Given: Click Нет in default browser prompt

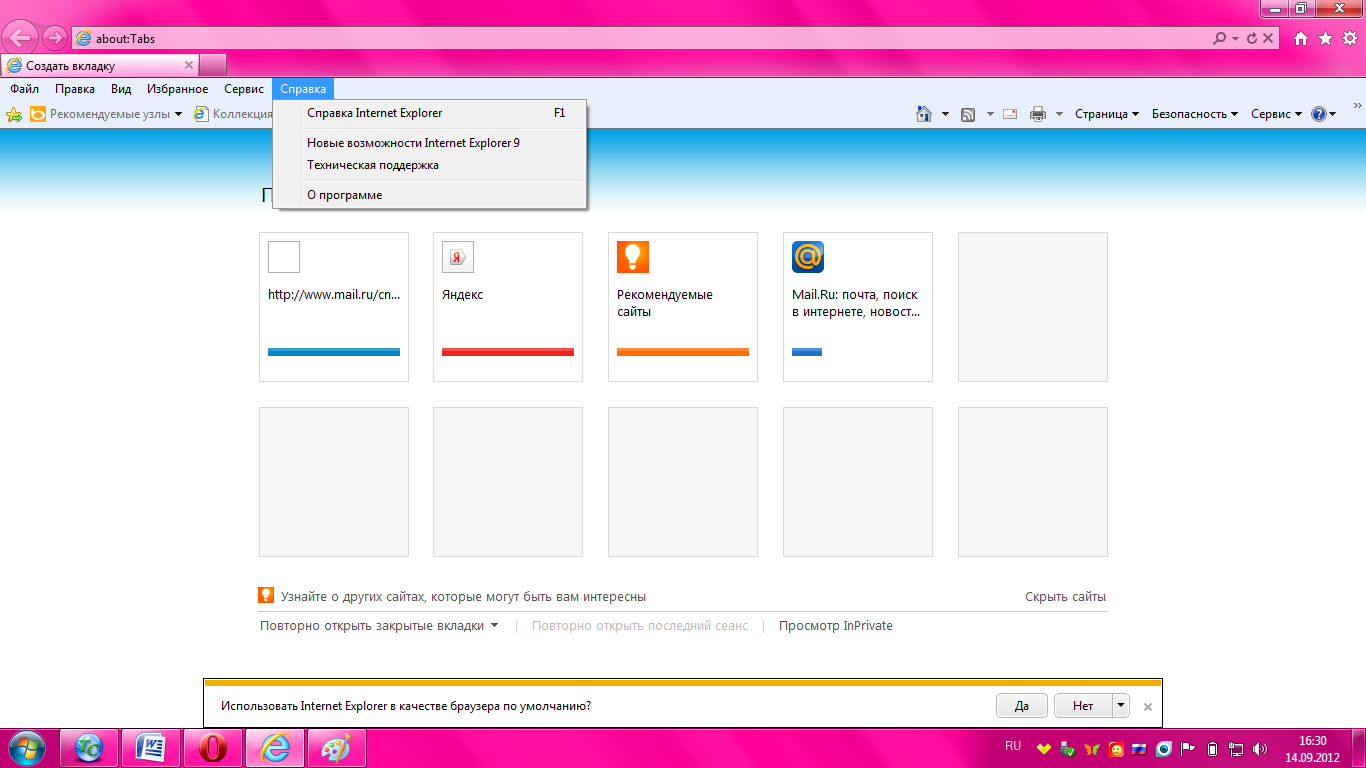Looking at the screenshot, I should point(1083,705).
